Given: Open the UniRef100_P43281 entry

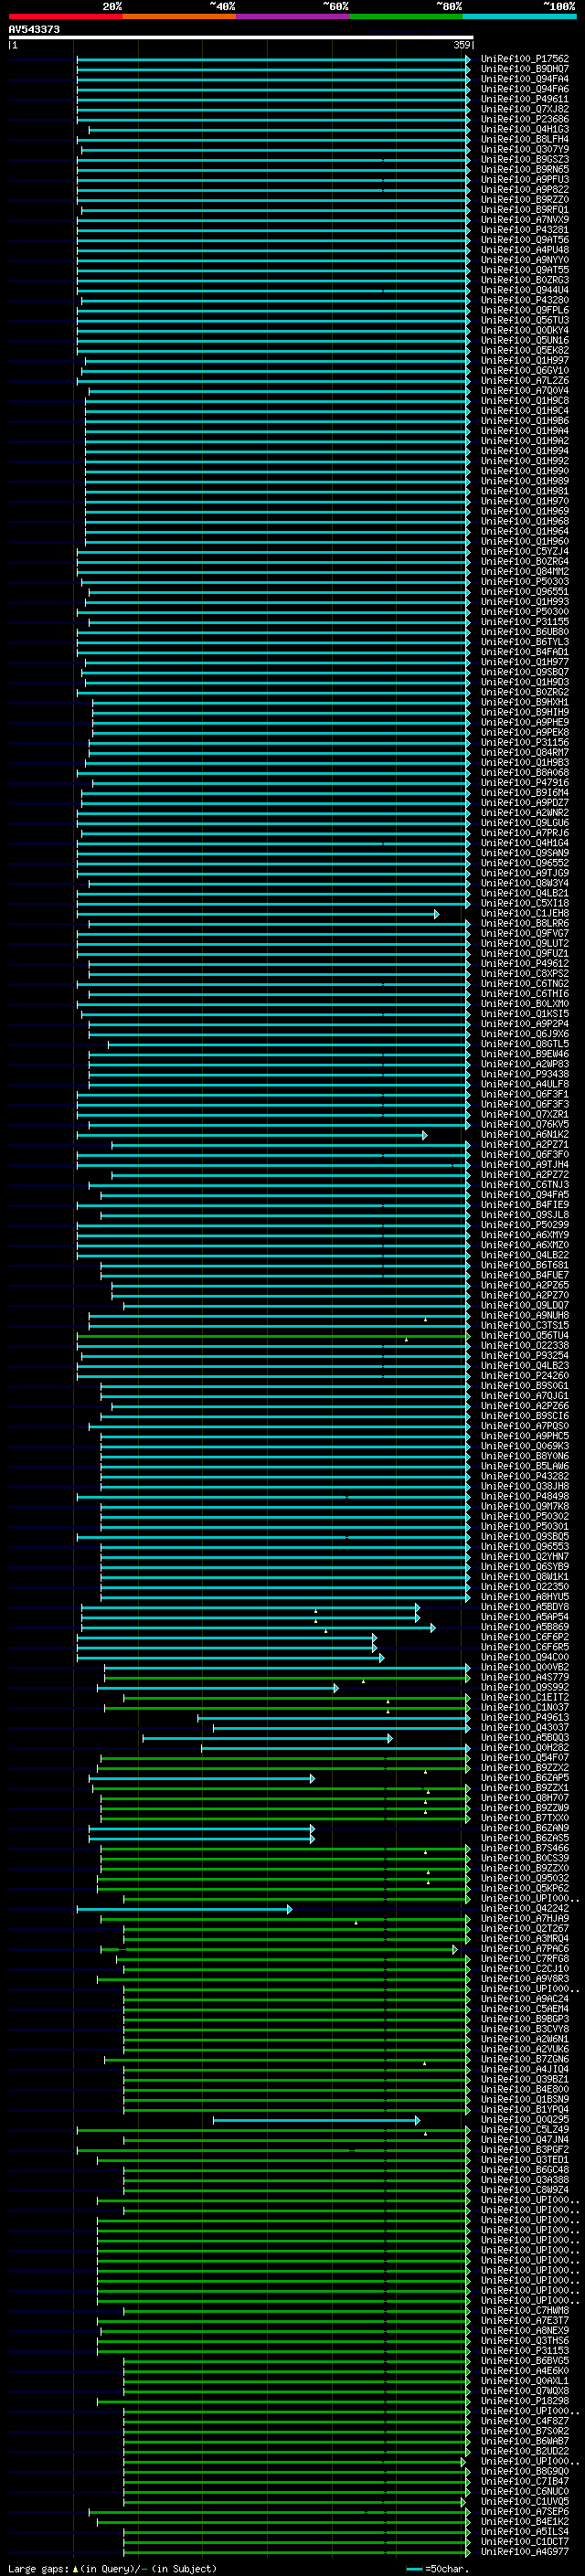Looking at the screenshot, I should click(524, 230).
